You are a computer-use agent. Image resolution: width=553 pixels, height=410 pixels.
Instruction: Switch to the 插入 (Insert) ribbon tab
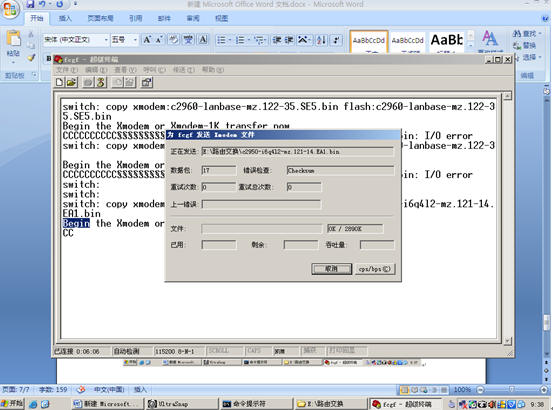(65, 18)
